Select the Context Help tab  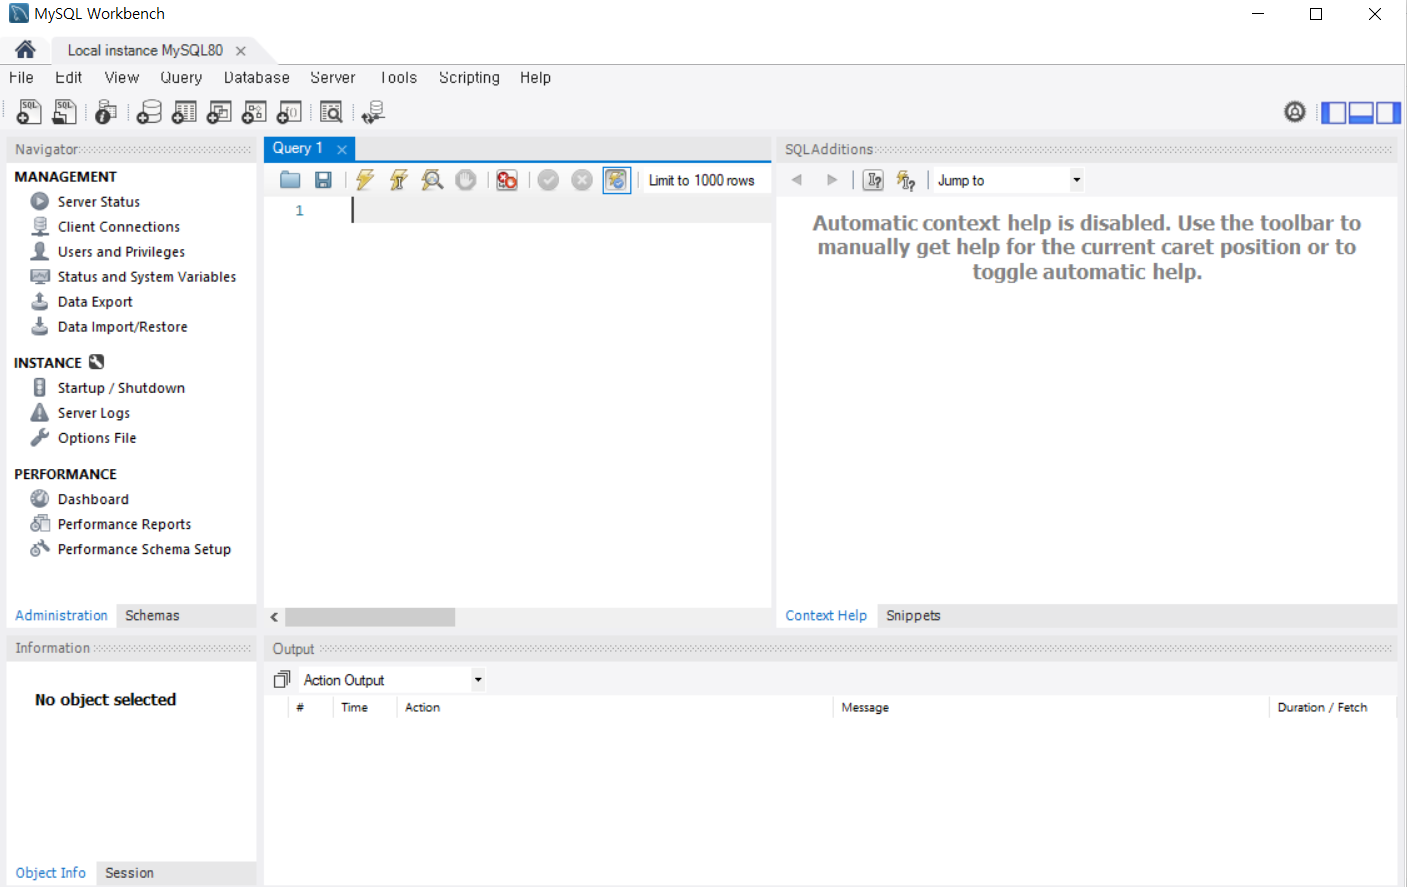pyautogui.click(x=826, y=615)
